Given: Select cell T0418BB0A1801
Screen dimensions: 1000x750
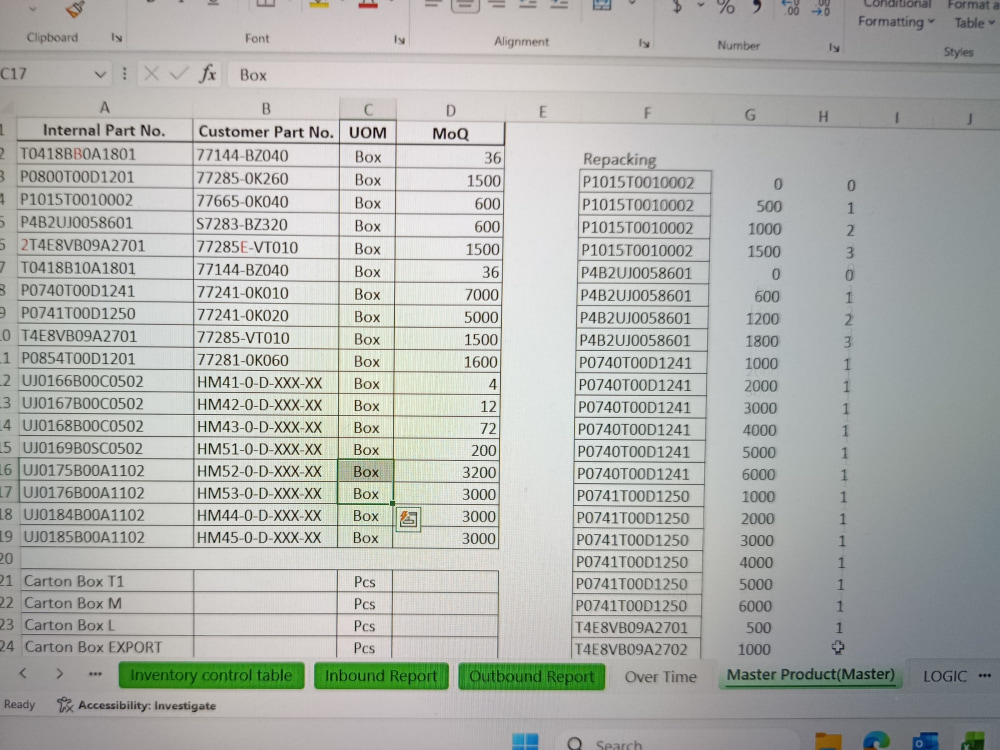Looking at the screenshot, I should 105,154.
